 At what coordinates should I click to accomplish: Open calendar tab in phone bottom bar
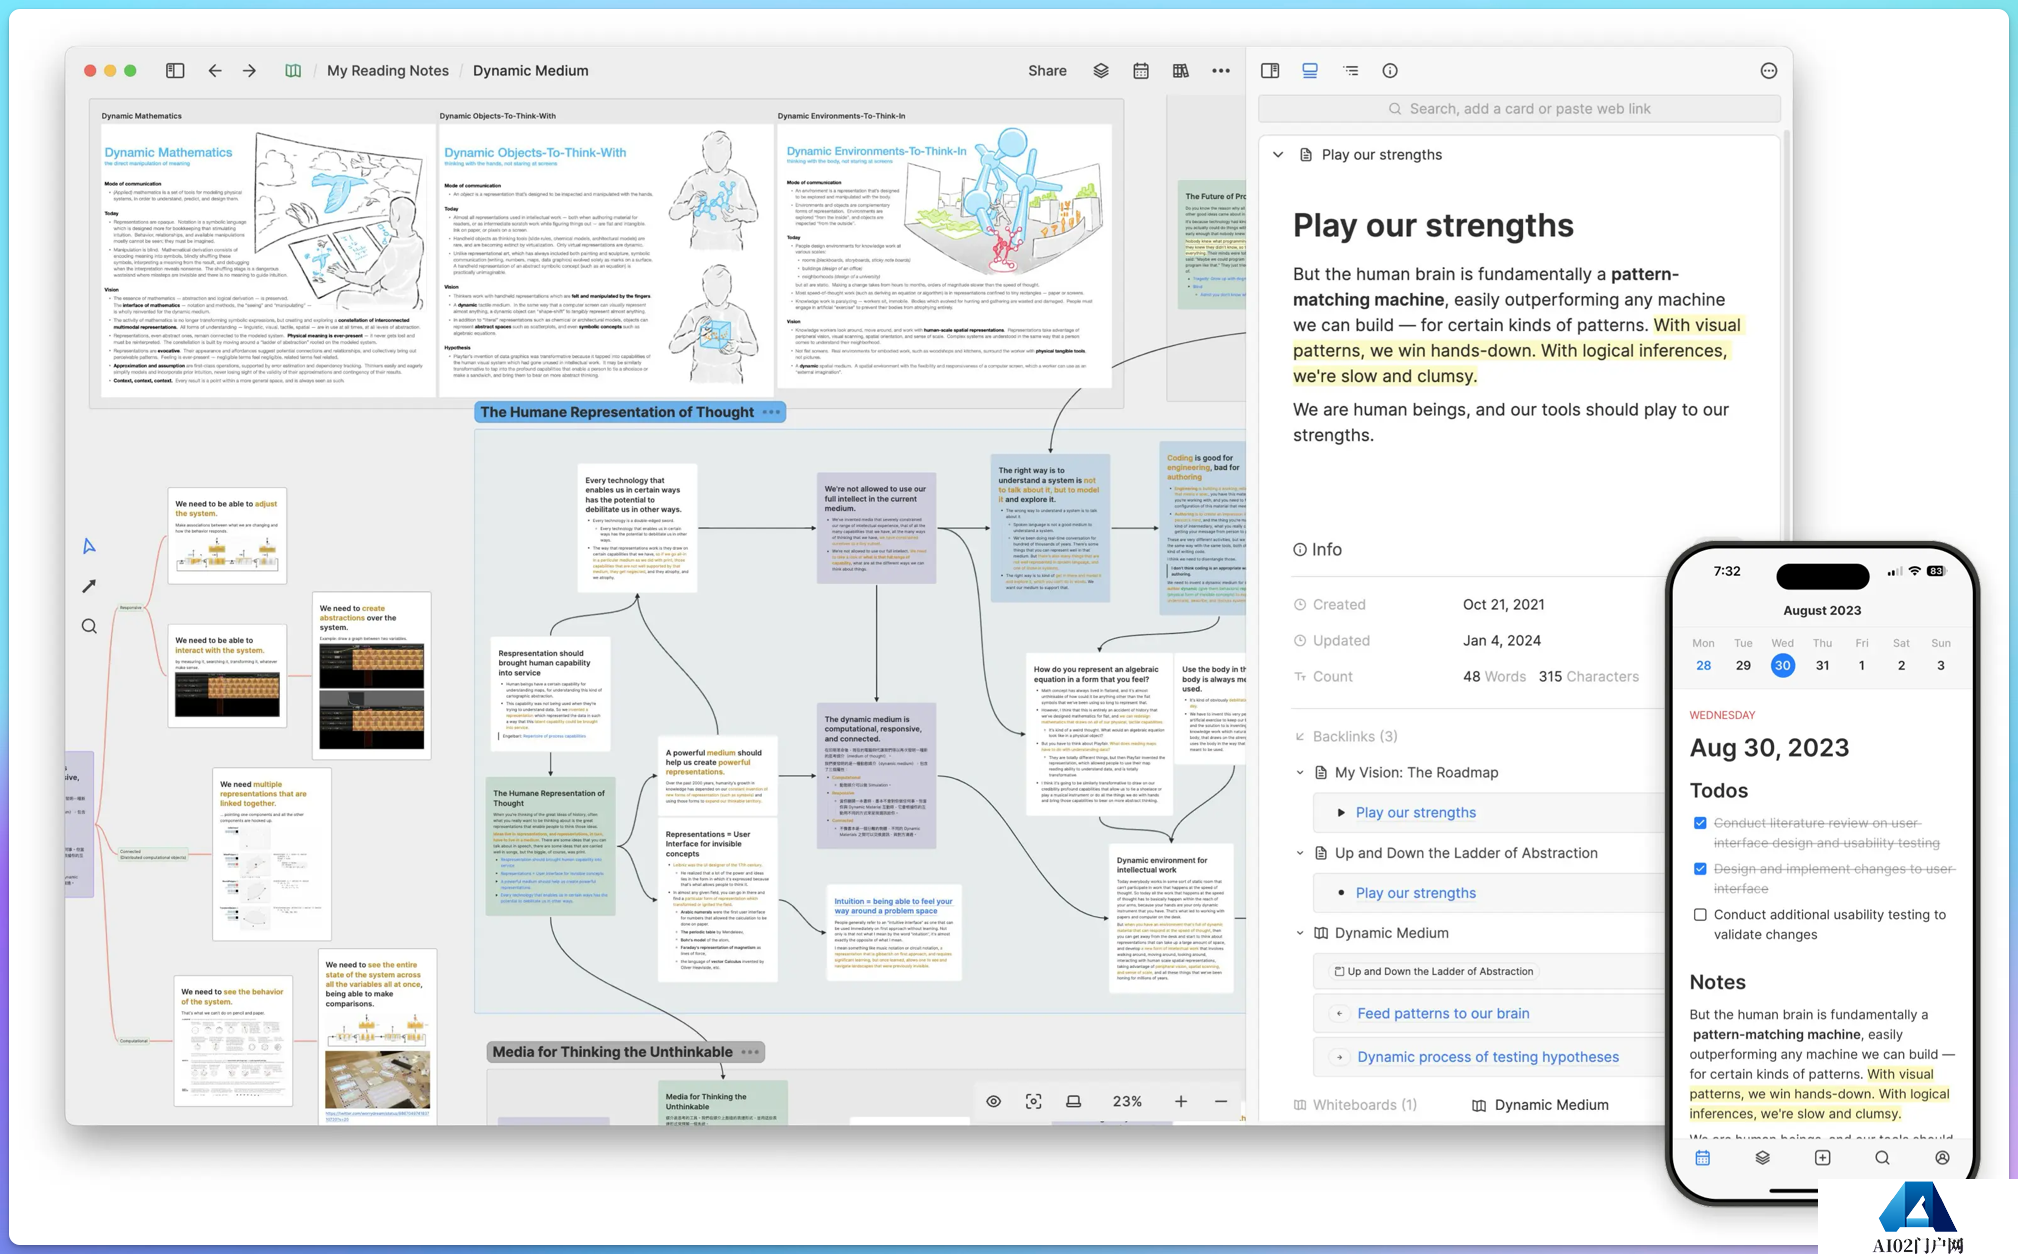point(1703,1158)
